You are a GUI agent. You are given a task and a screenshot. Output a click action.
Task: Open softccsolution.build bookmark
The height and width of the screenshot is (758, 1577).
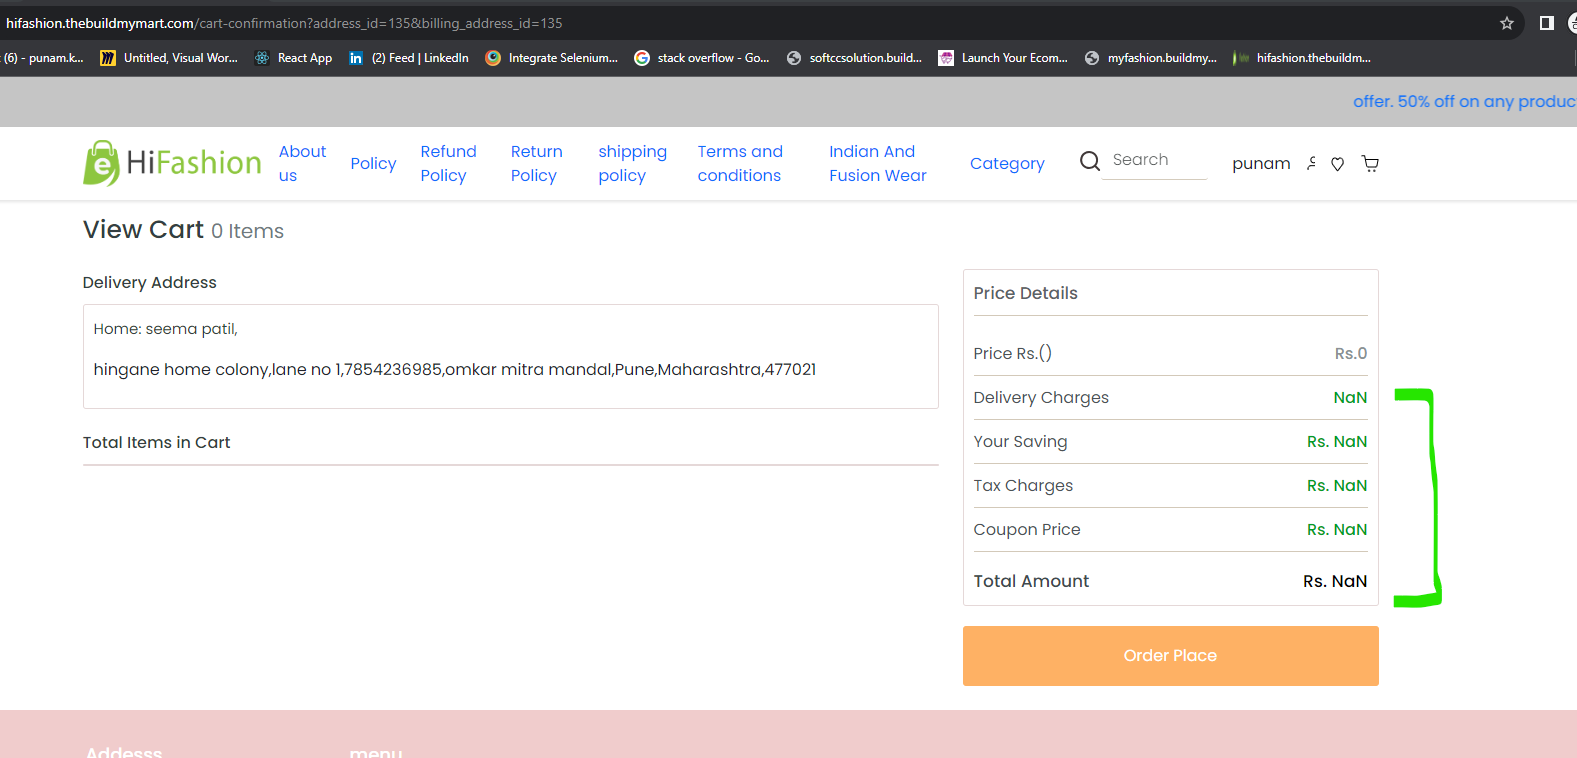coord(855,58)
